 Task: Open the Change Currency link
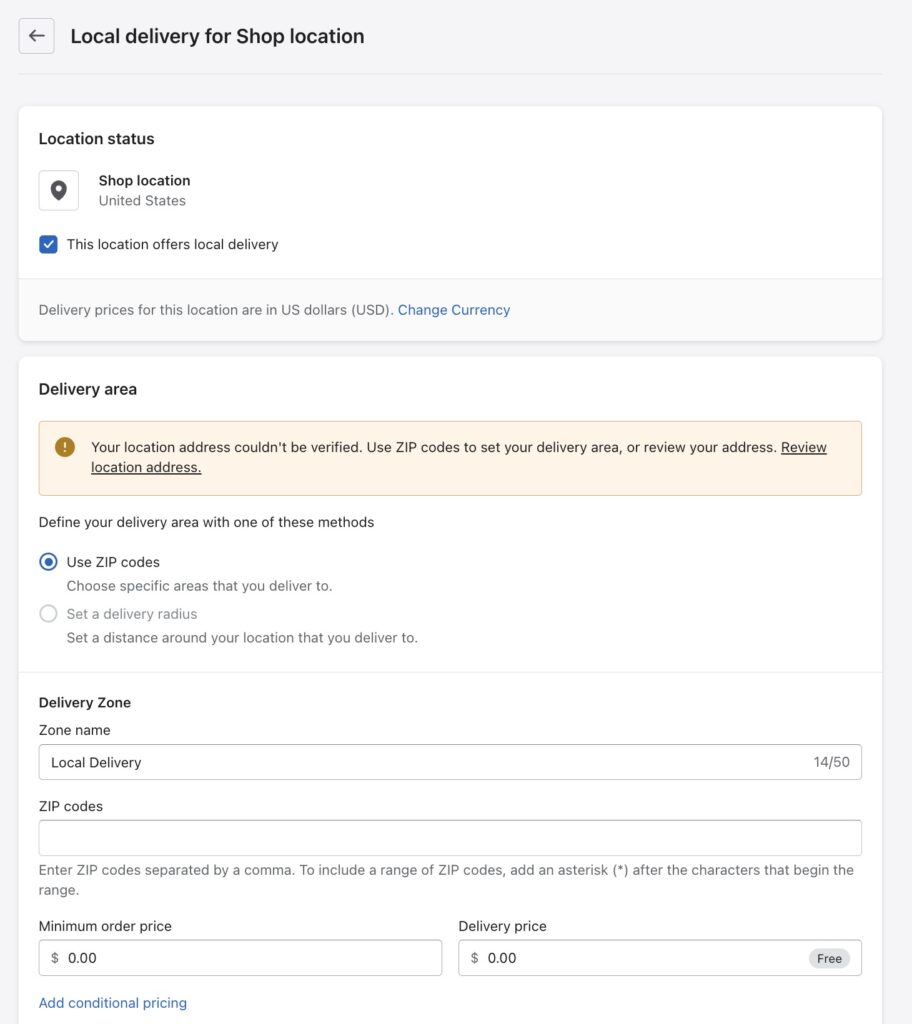[455, 310]
